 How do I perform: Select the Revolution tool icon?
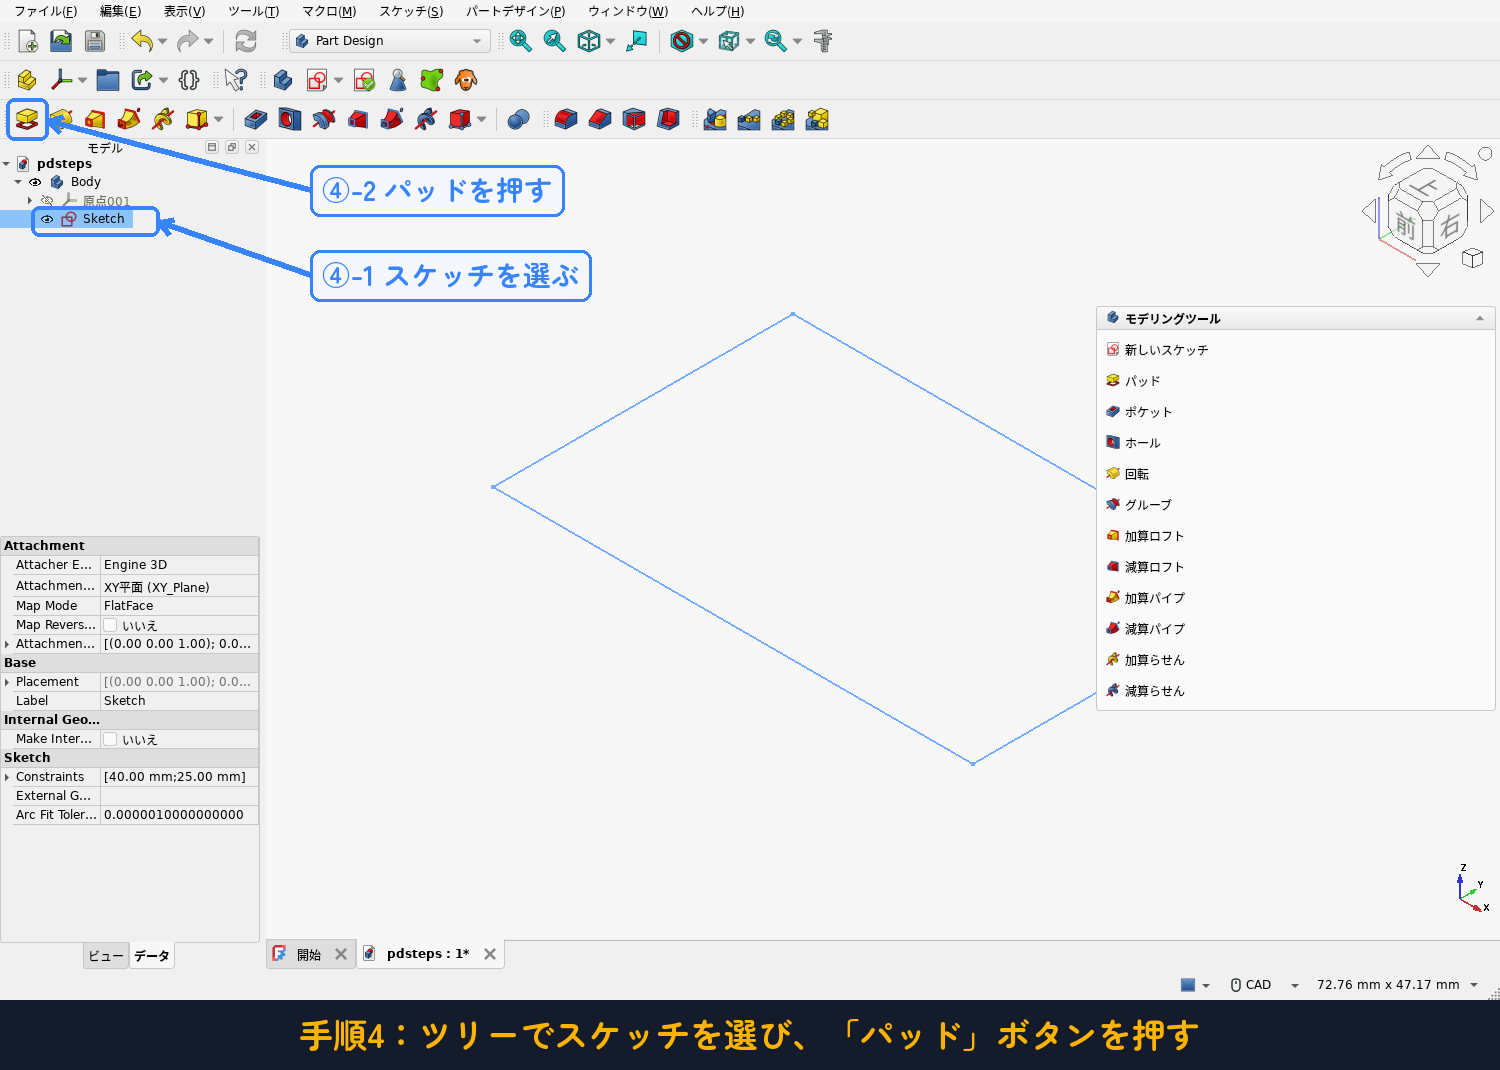click(61, 120)
